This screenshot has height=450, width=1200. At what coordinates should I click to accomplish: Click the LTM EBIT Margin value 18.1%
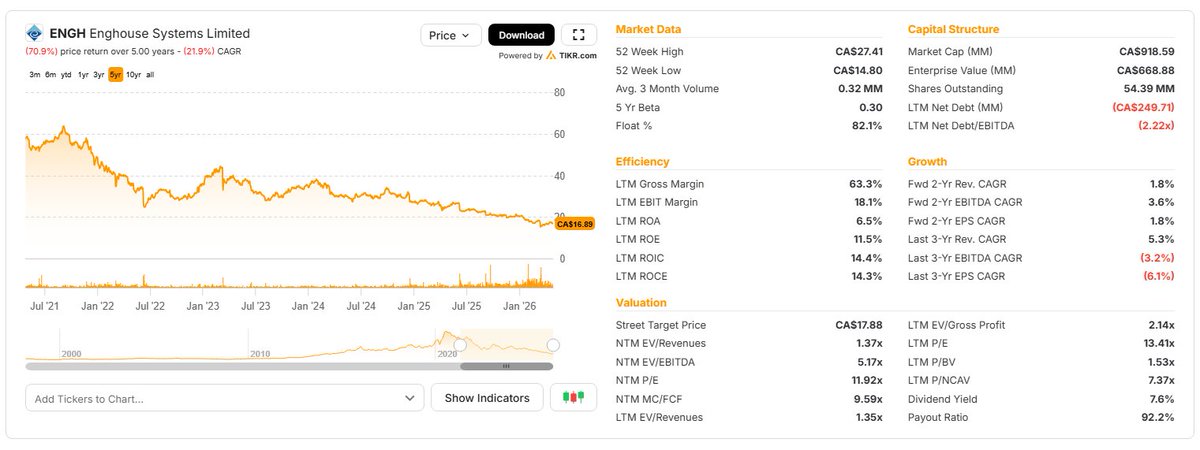[866, 202]
